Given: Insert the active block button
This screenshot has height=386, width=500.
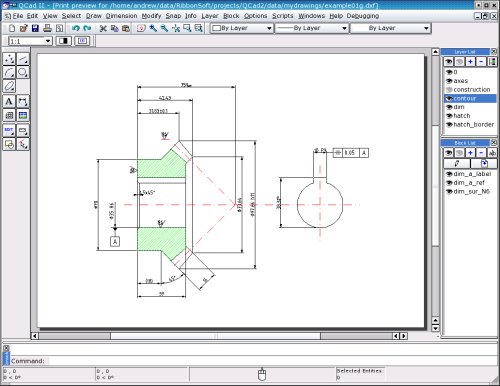Looking at the screenshot, I should 484,163.
